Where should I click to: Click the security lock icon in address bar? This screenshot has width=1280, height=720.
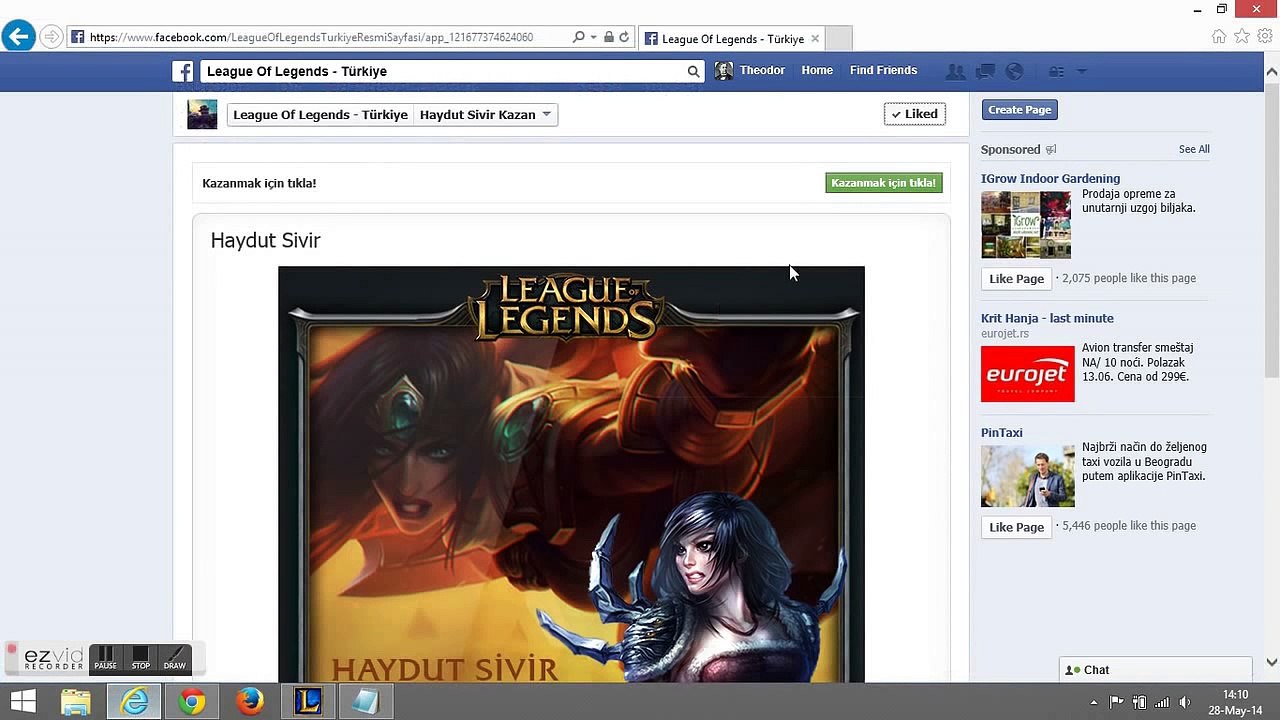[x=608, y=37]
